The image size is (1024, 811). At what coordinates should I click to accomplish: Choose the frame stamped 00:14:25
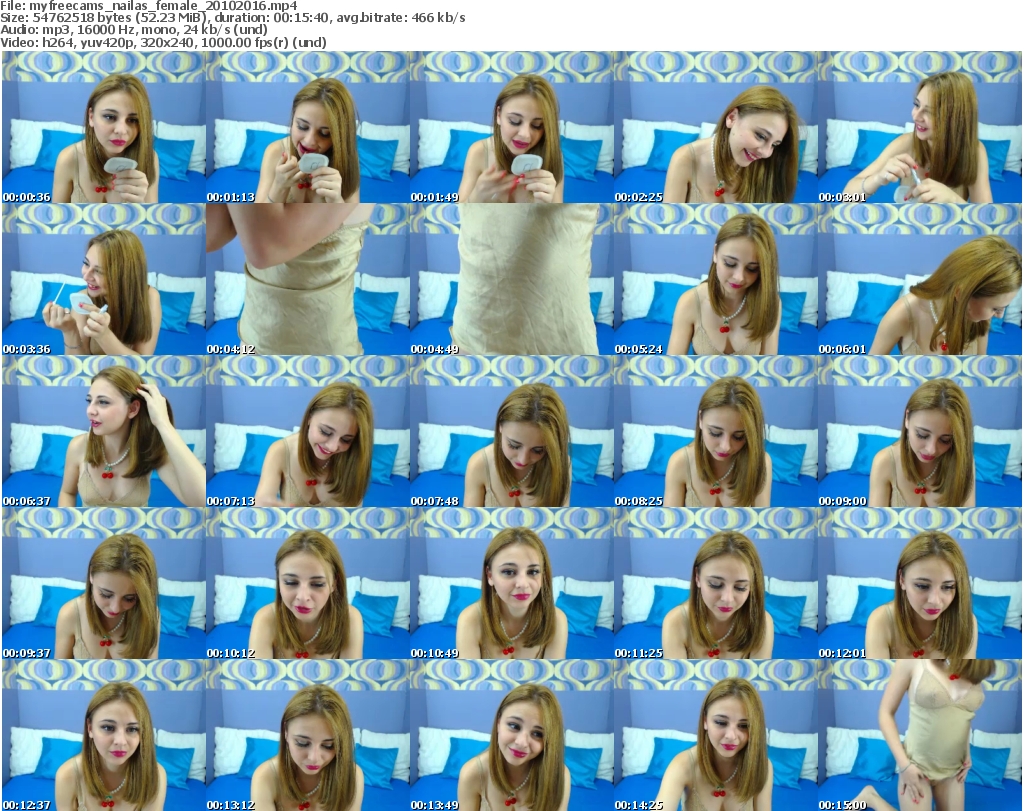[x=715, y=735]
